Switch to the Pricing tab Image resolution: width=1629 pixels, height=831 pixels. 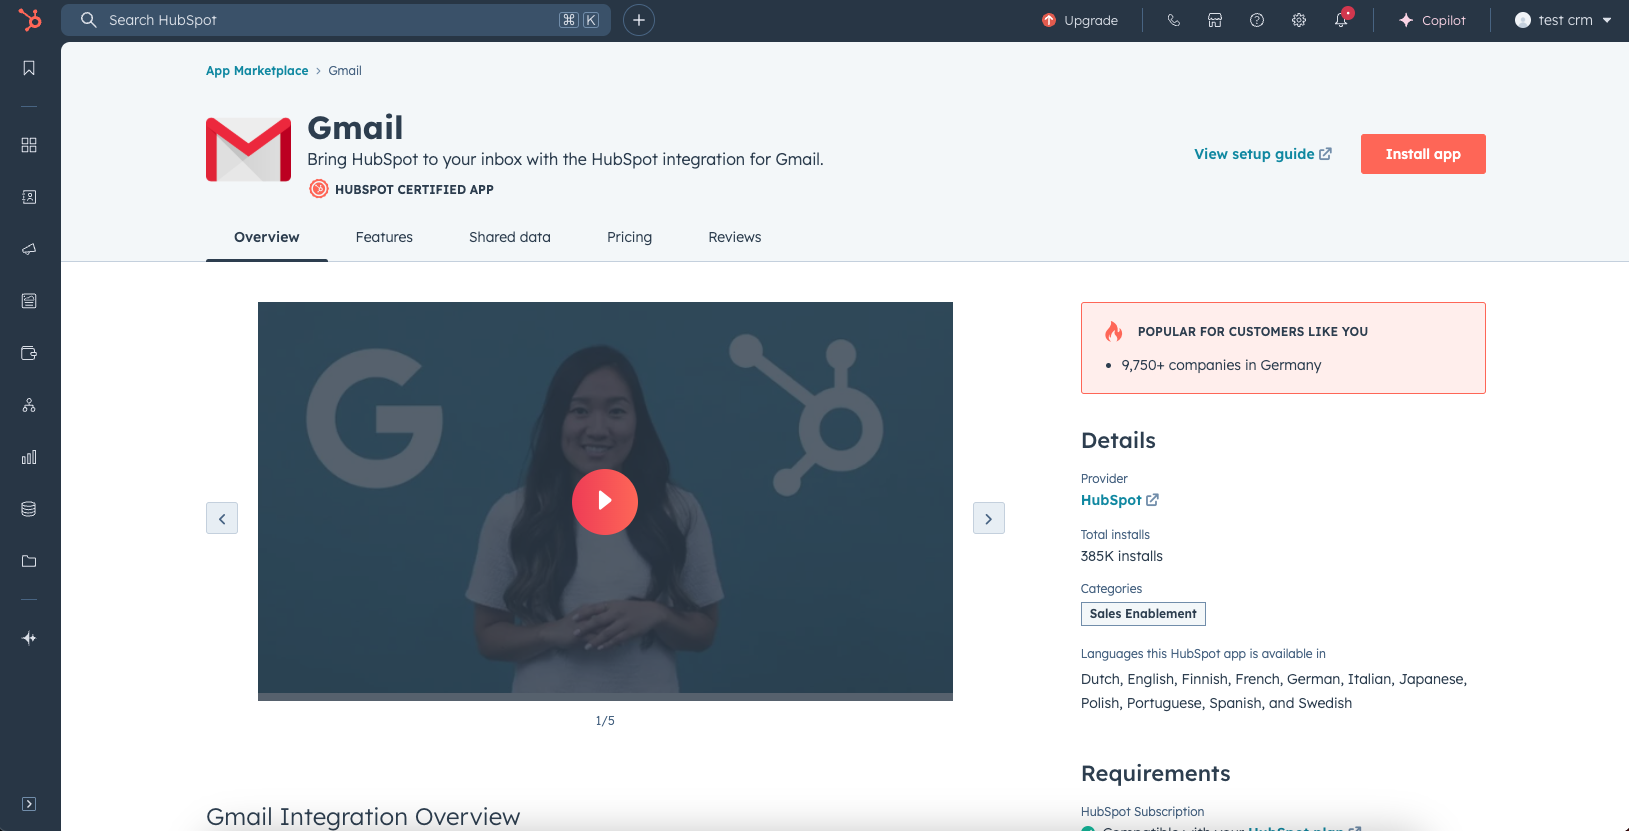tap(629, 237)
